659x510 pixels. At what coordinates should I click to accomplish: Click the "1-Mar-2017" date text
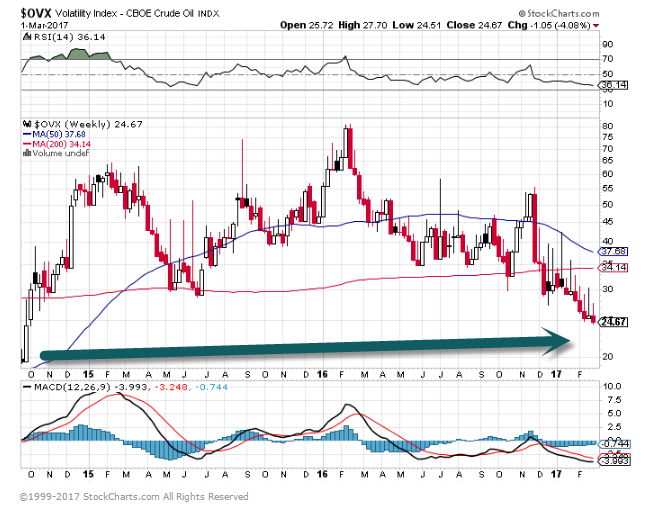[45, 25]
